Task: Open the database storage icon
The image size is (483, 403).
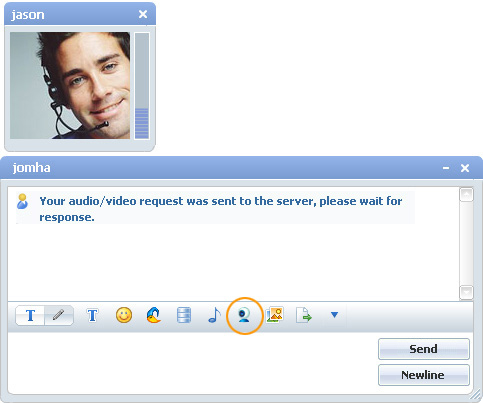Action: pos(184,315)
